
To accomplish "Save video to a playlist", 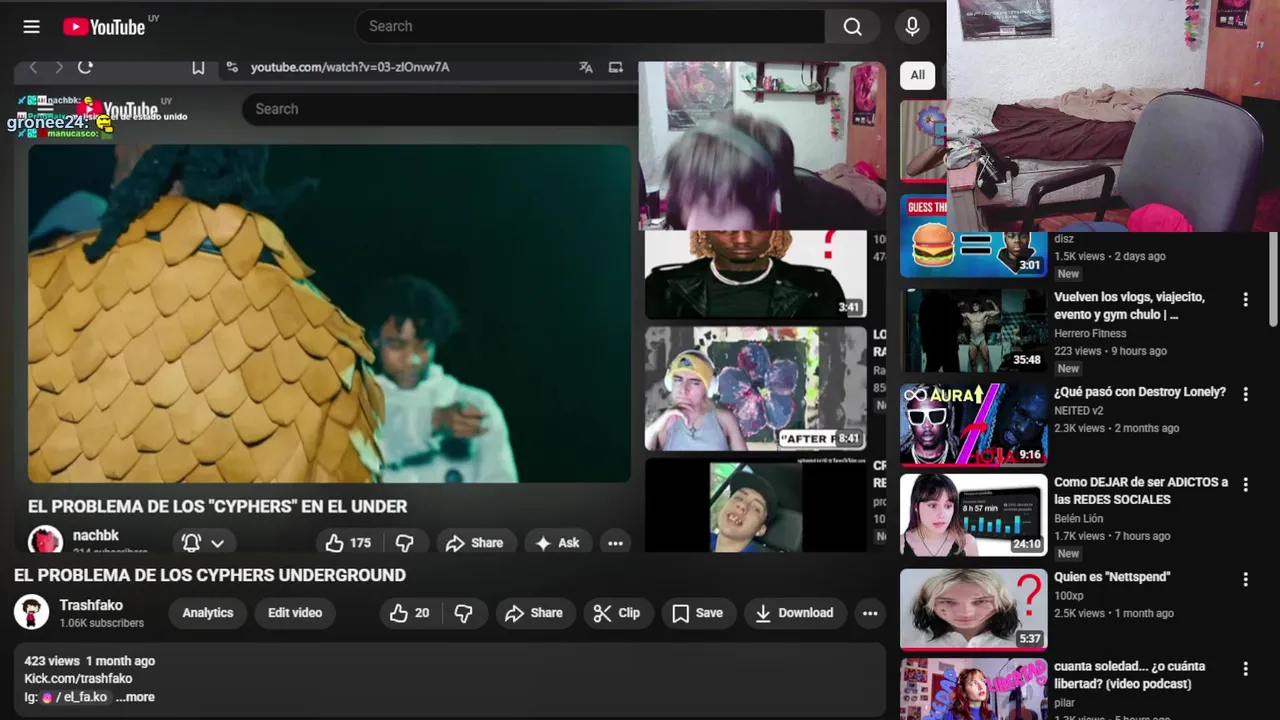I will [x=697, y=613].
